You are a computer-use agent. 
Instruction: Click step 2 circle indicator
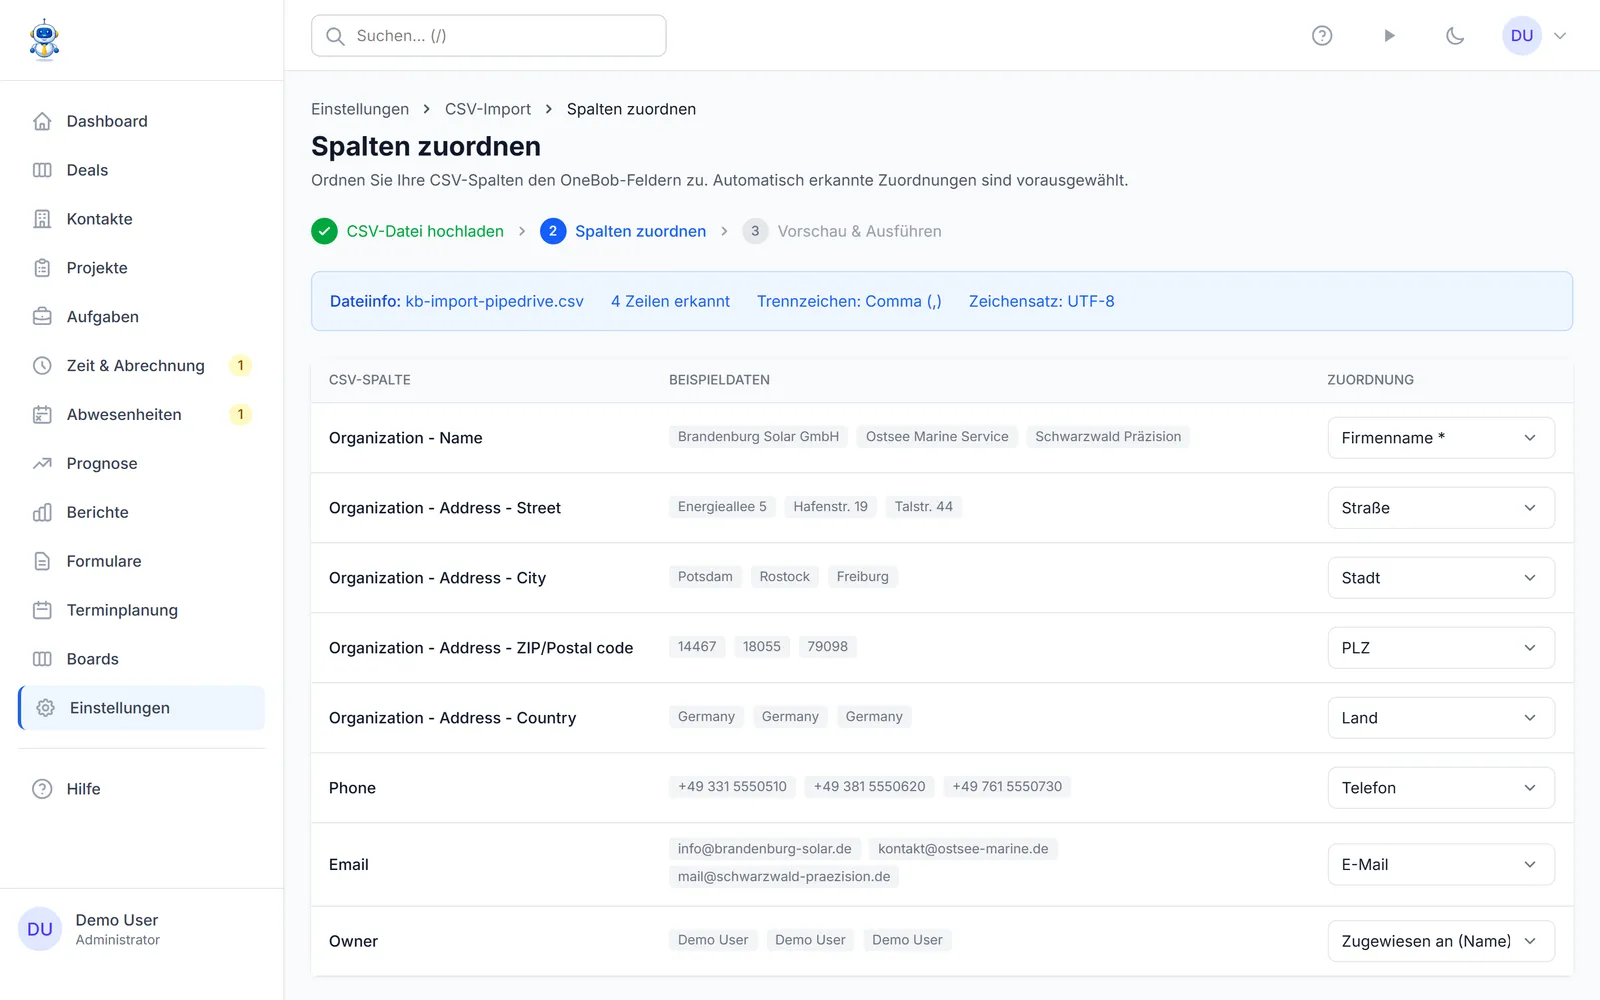[553, 231]
